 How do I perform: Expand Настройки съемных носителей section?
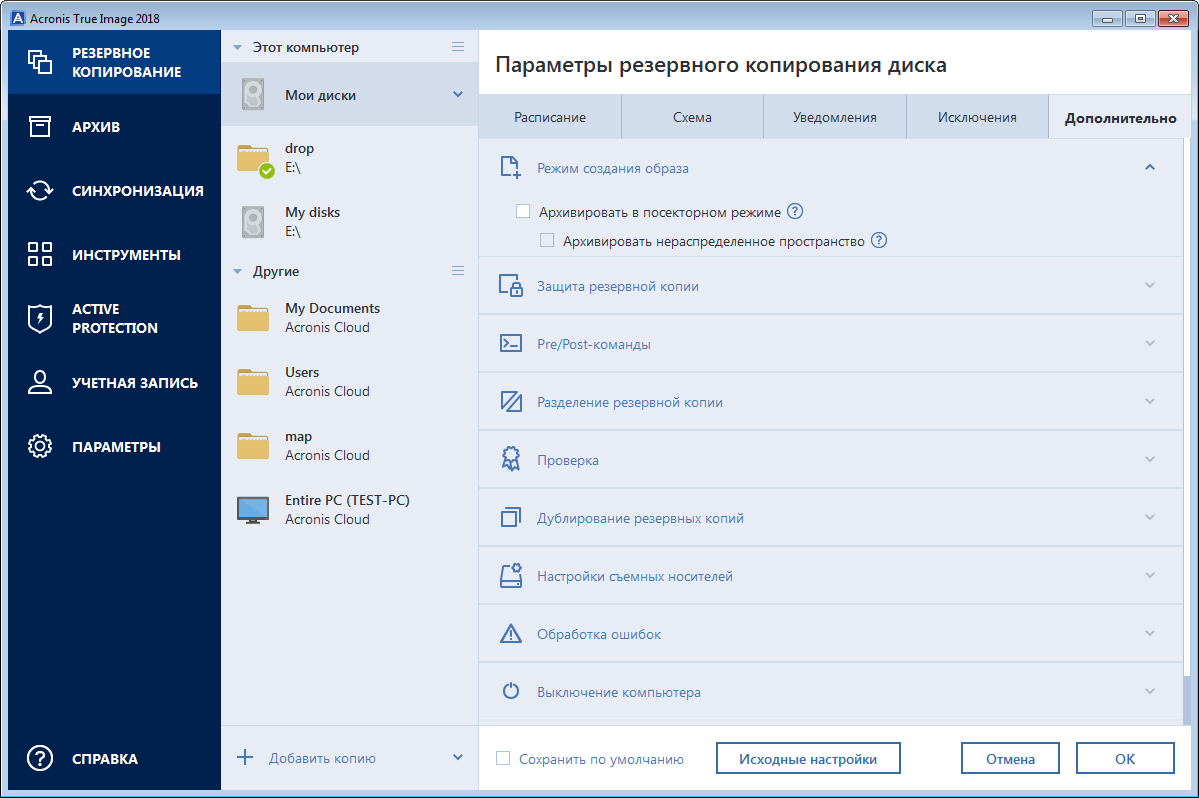[1149, 576]
